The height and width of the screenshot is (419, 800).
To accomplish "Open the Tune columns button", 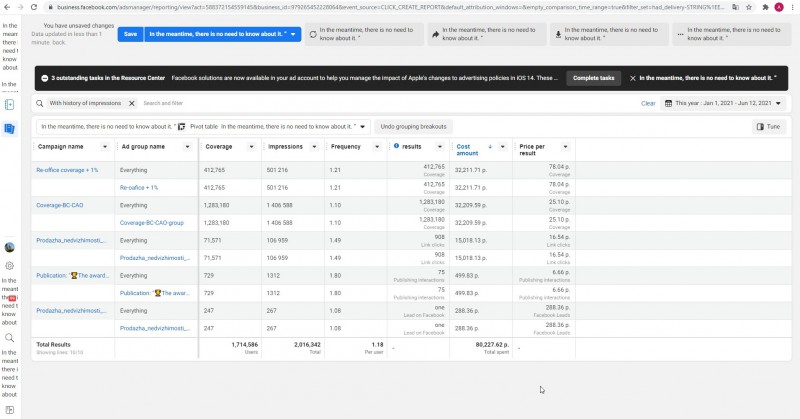I will [x=769, y=127].
